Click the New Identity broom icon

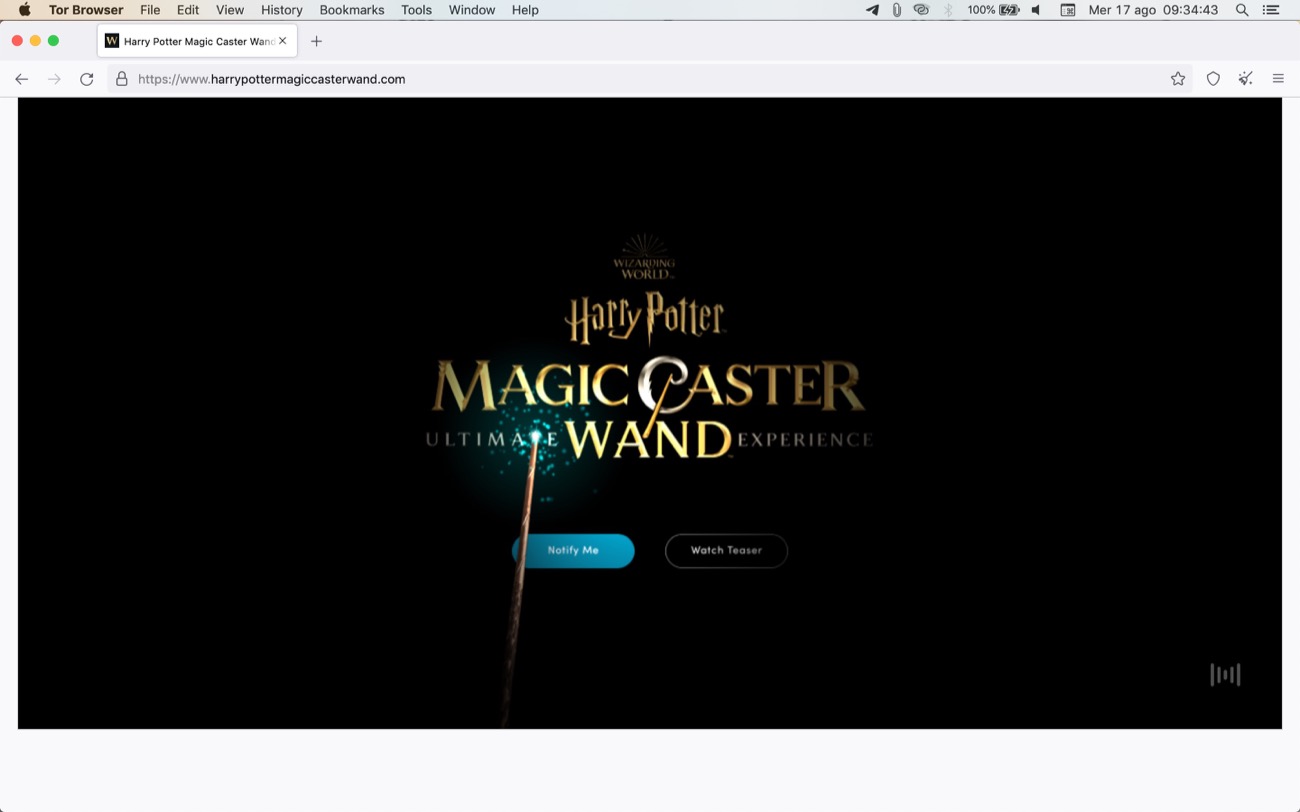(x=1245, y=79)
